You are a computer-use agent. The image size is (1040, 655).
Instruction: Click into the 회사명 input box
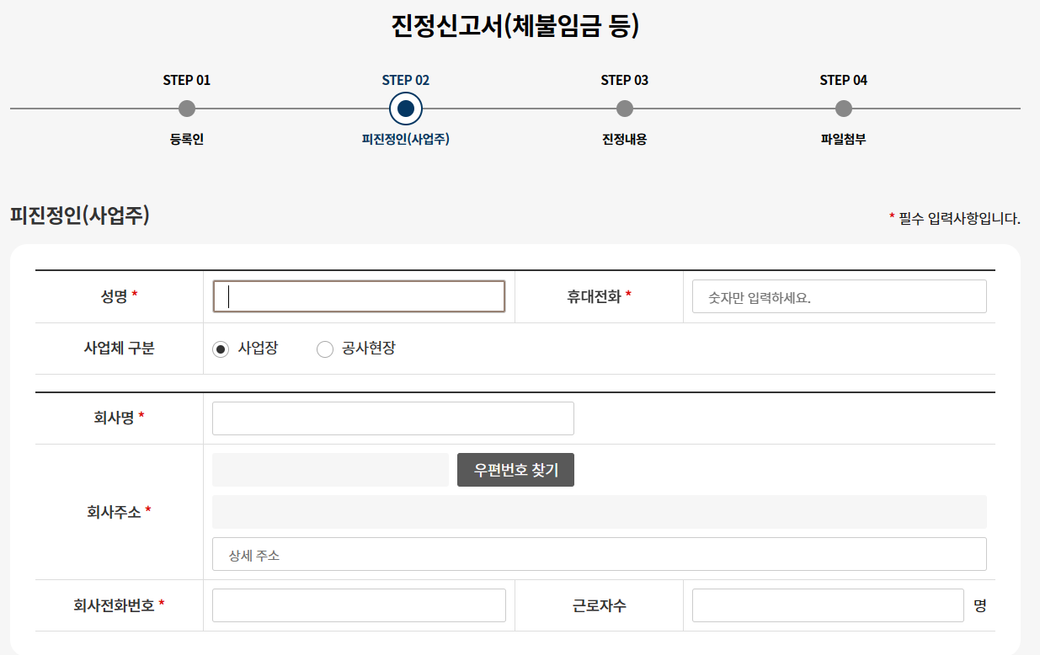tap(393, 418)
